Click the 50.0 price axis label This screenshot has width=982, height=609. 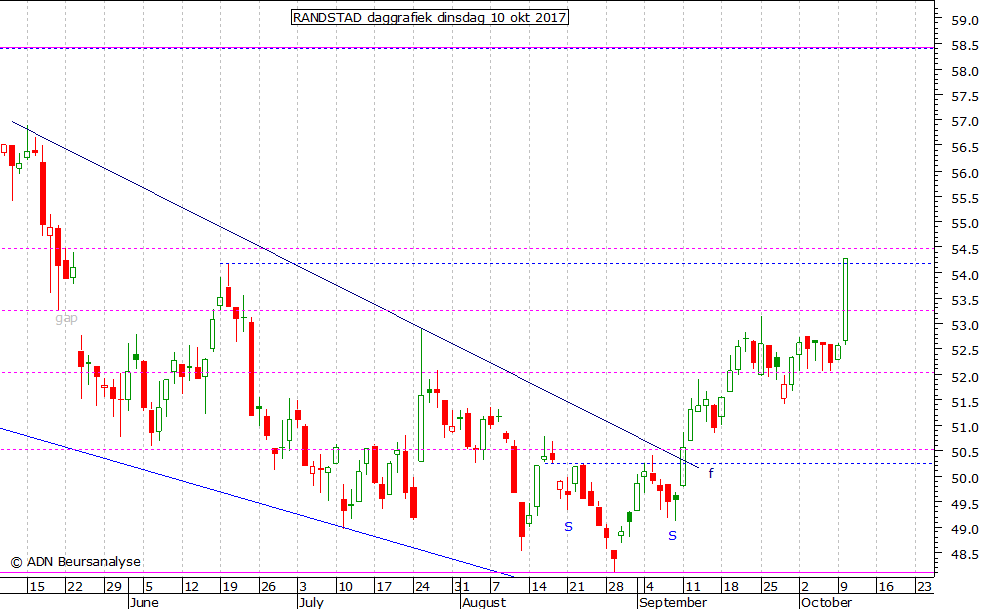964,479
